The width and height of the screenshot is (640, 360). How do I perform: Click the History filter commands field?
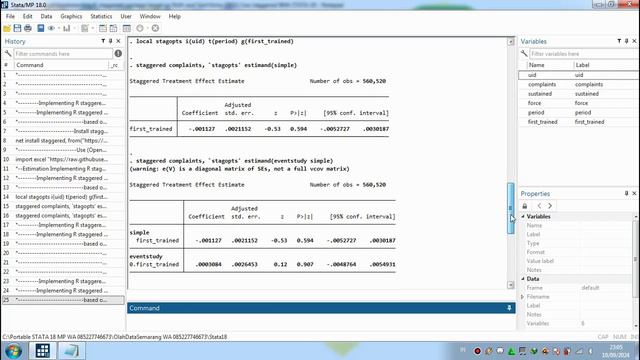63,53
